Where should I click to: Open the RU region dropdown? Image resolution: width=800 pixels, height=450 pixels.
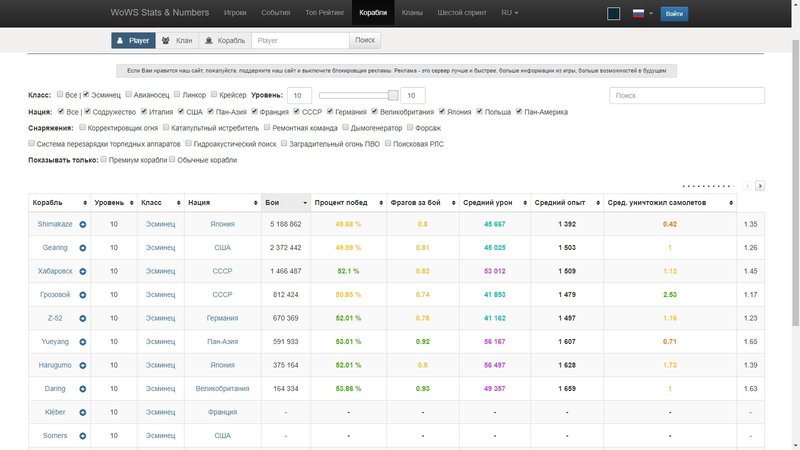509,13
